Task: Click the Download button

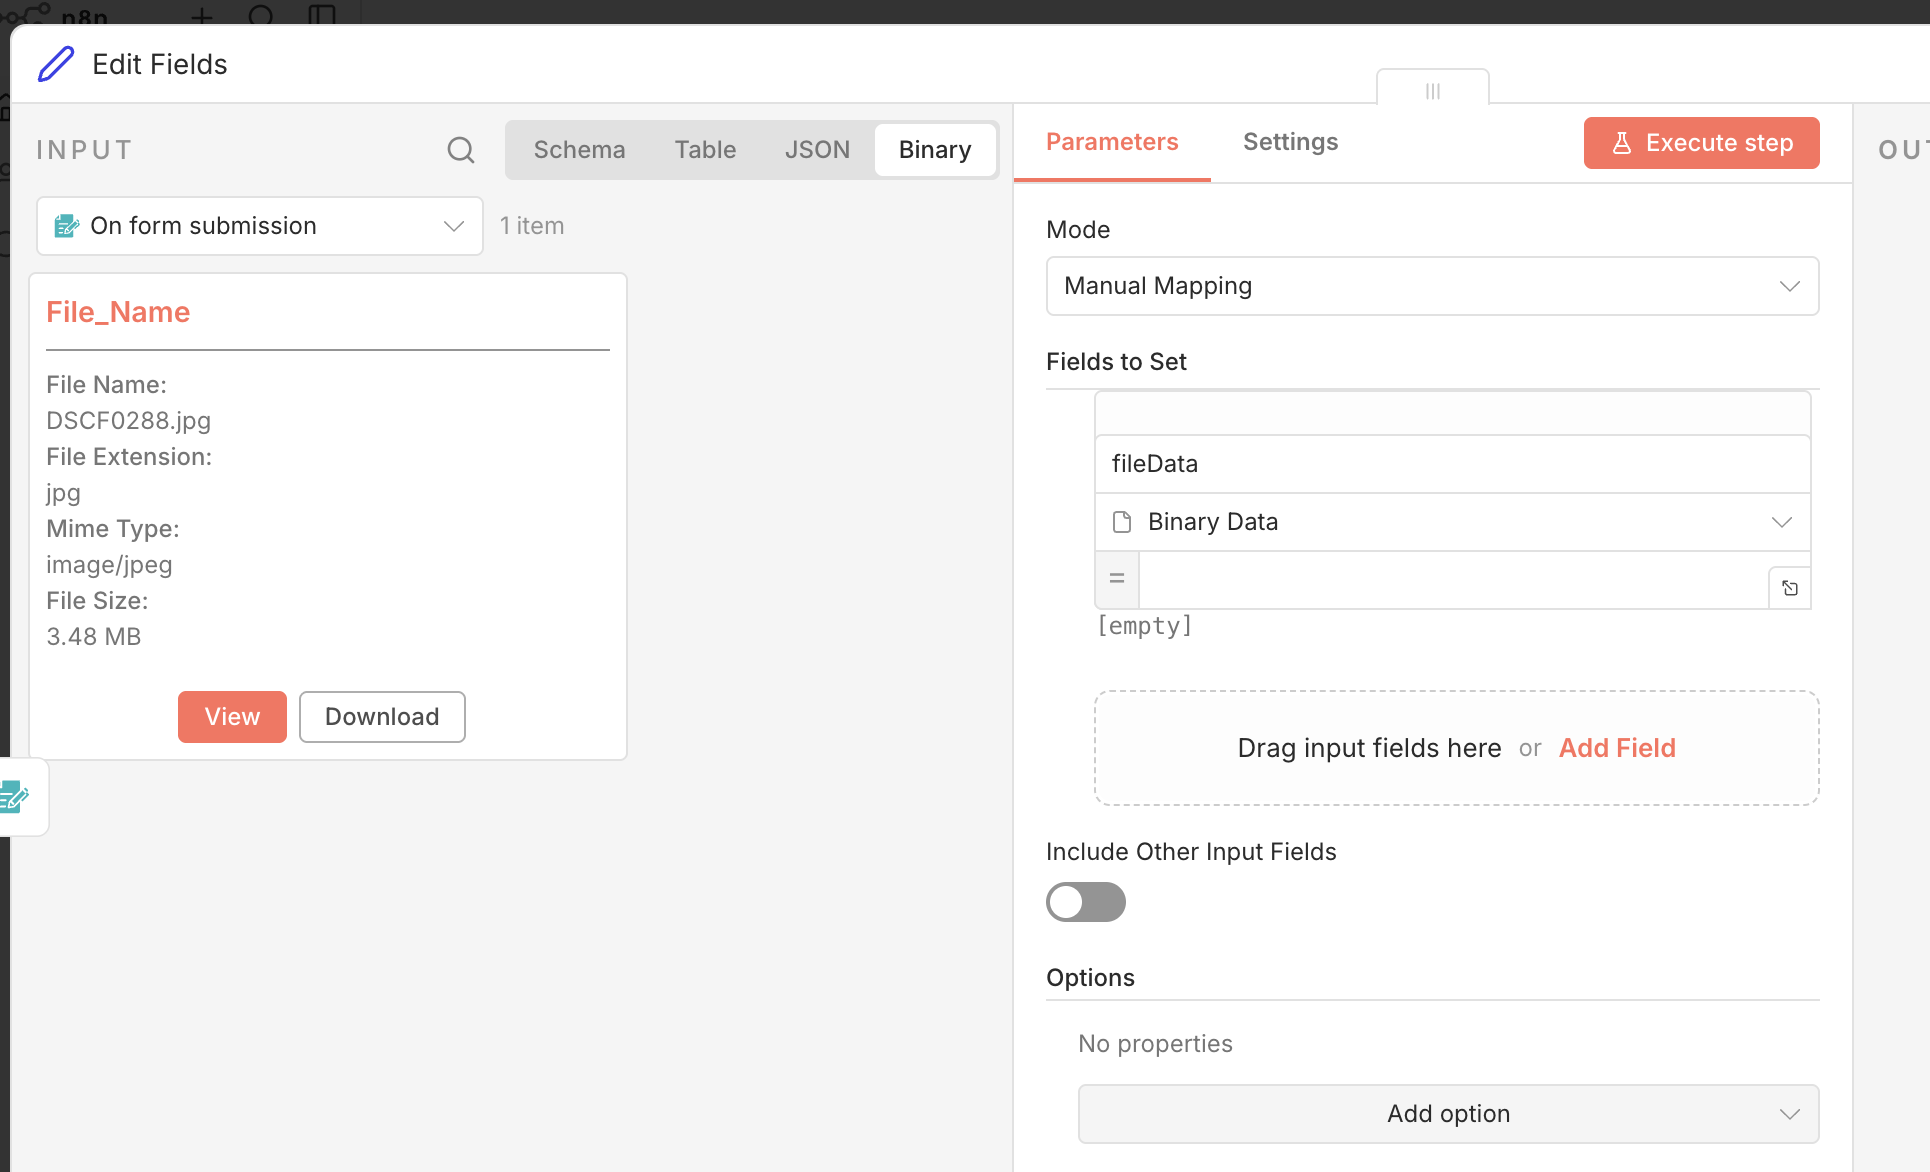Action: point(382,717)
